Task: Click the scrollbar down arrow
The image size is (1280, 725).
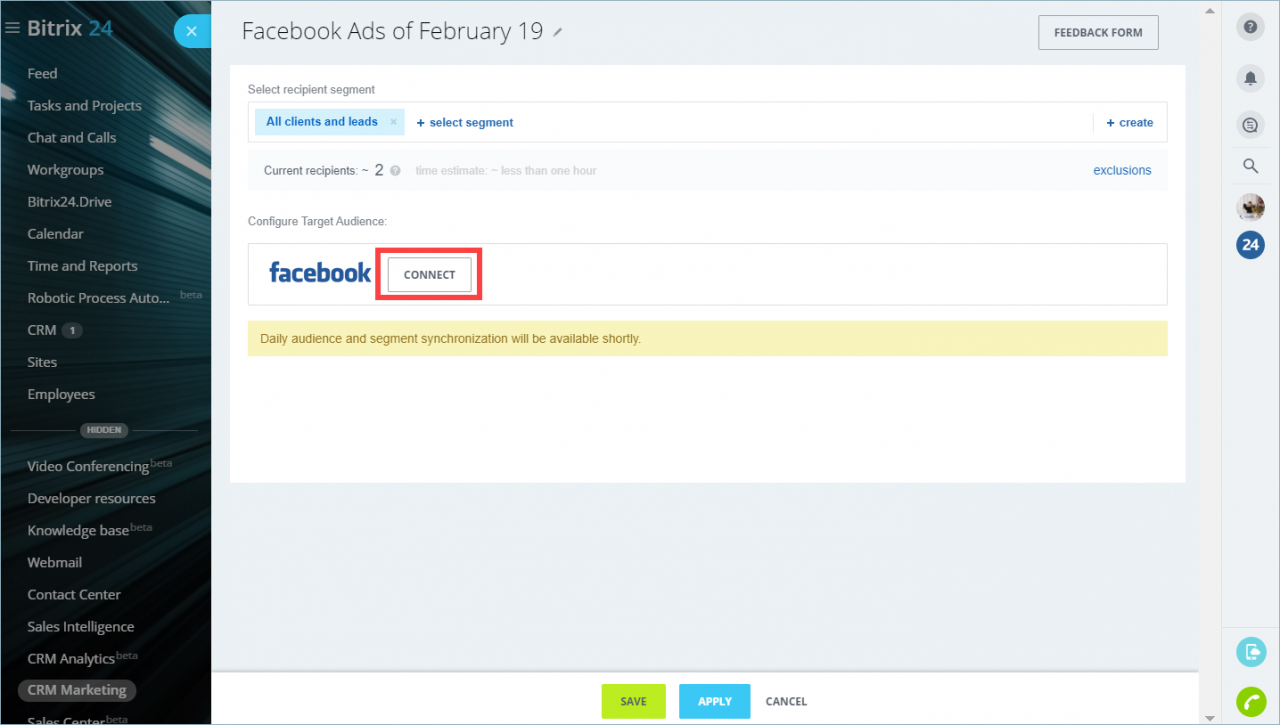Action: pyautogui.click(x=1210, y=716)
